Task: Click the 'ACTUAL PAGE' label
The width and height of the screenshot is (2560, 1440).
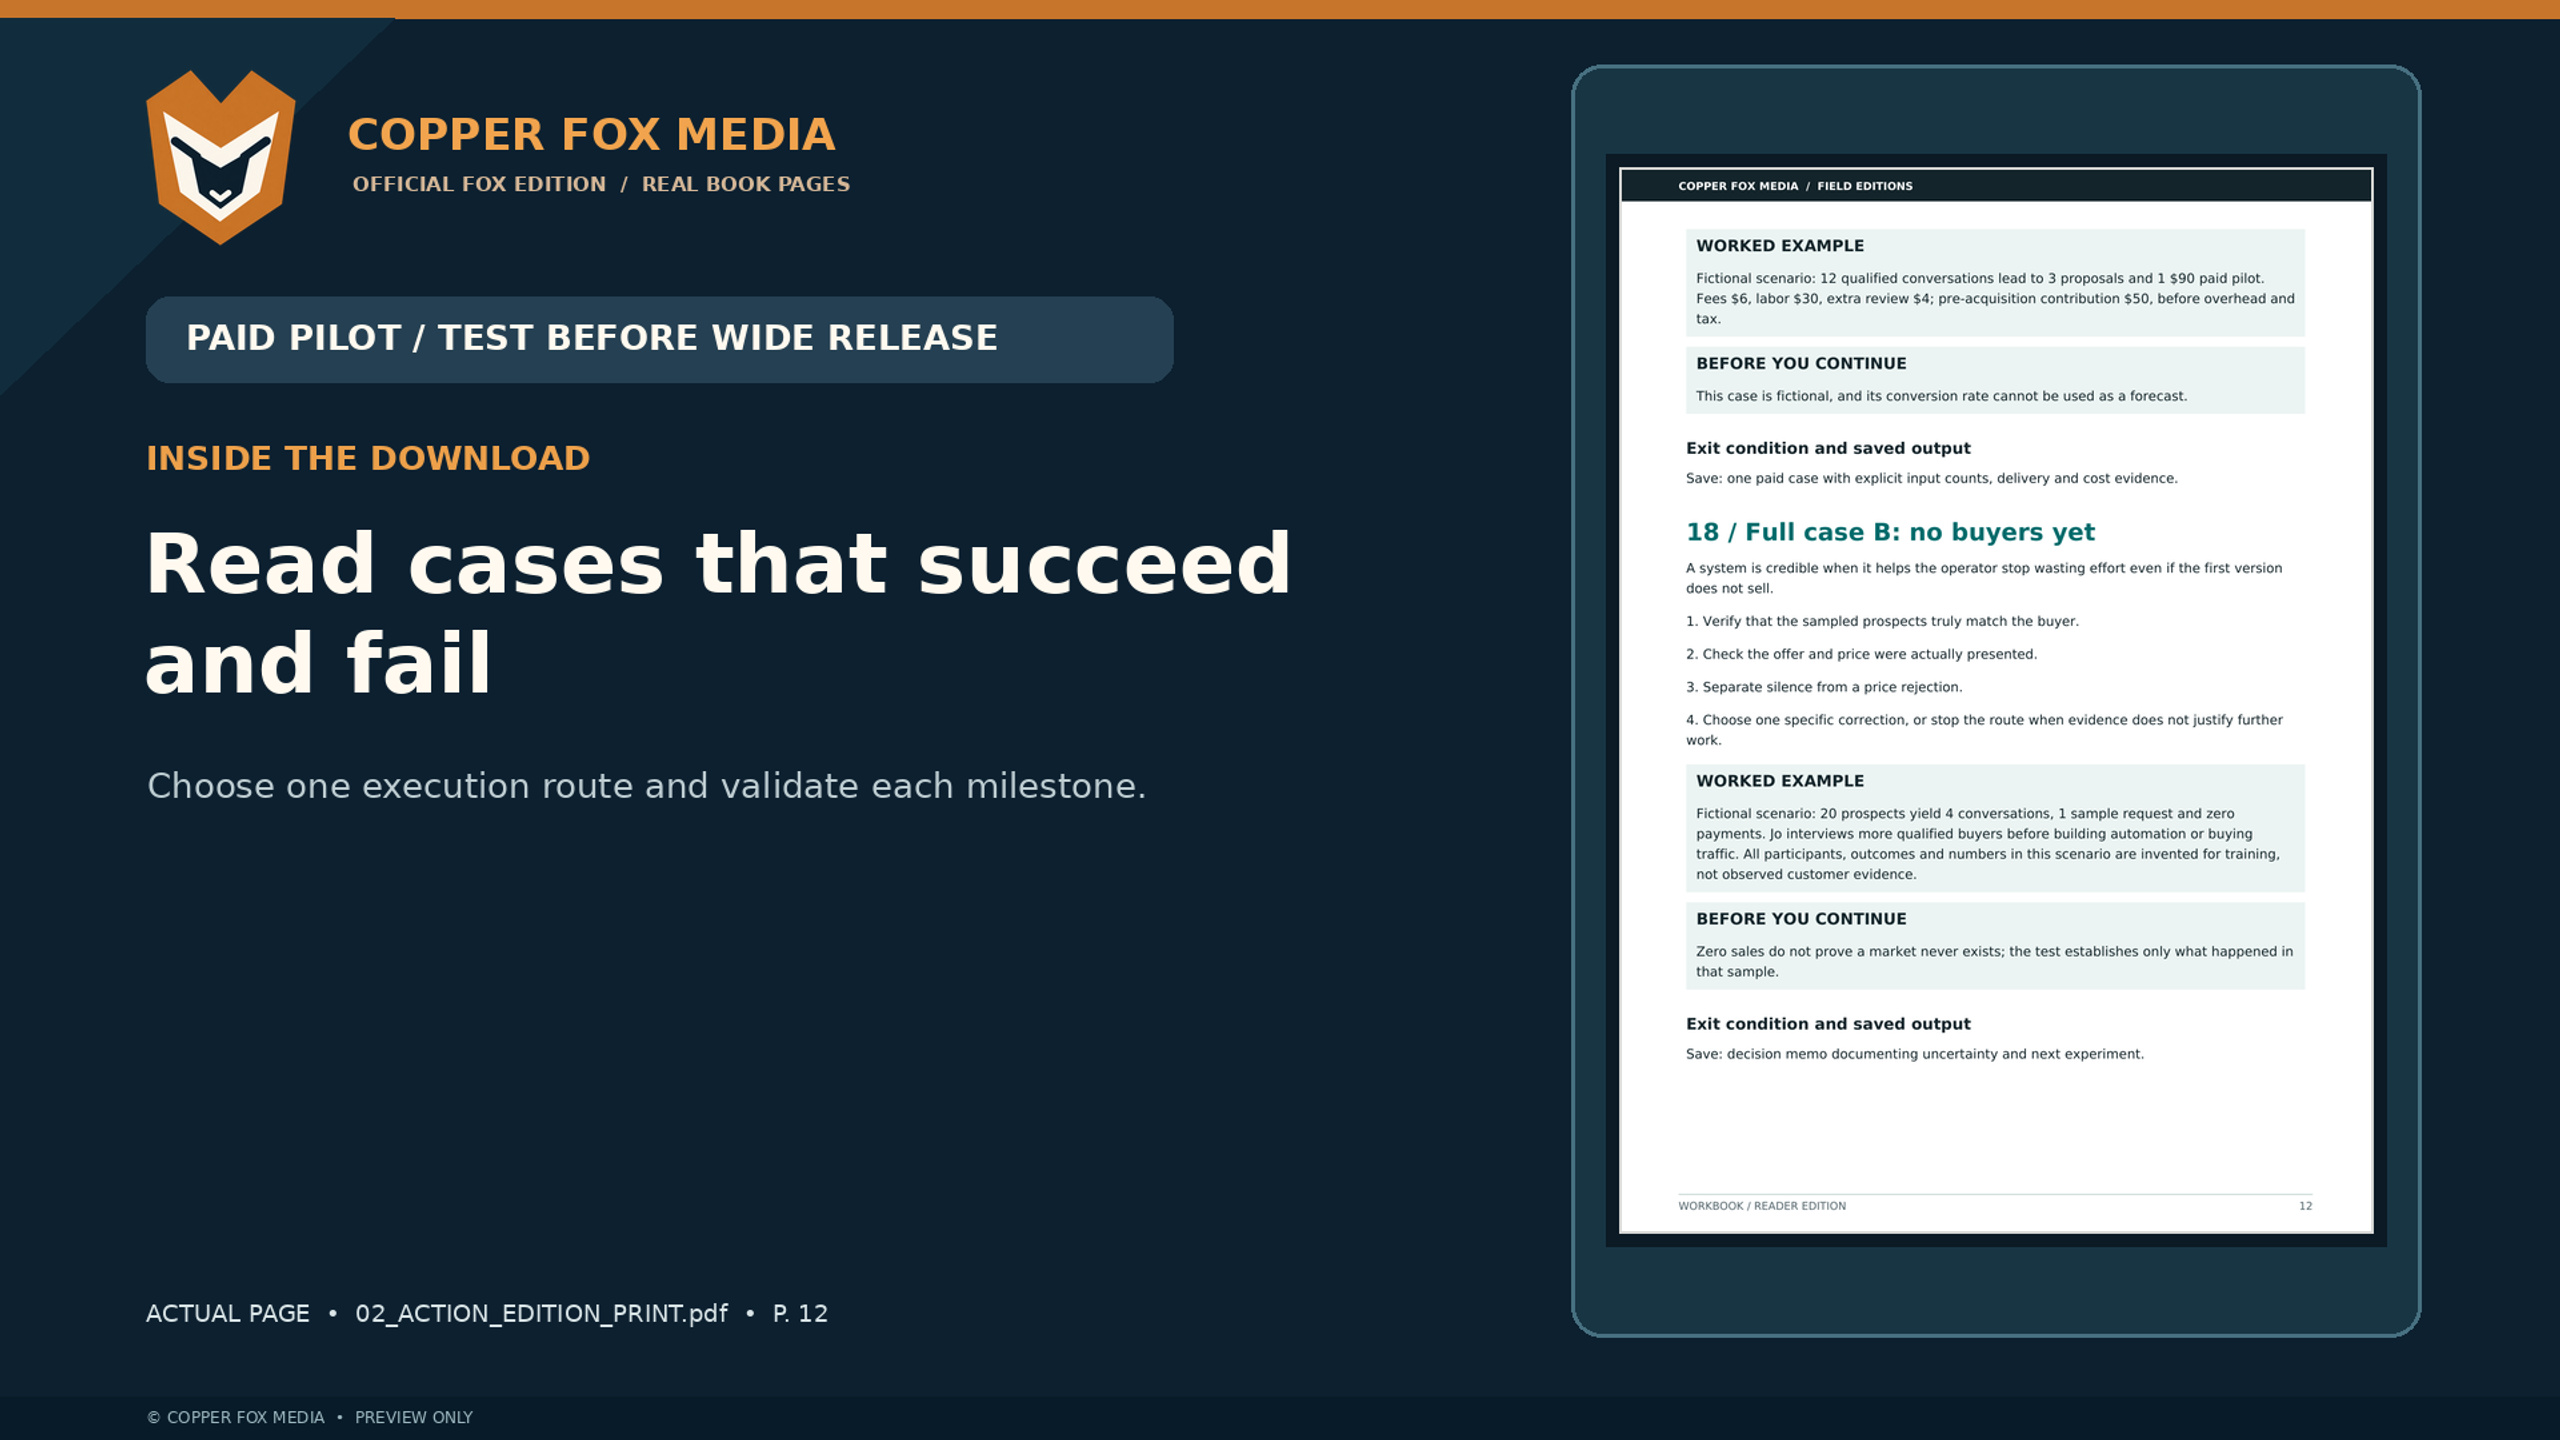Action: pos(228,1313)
